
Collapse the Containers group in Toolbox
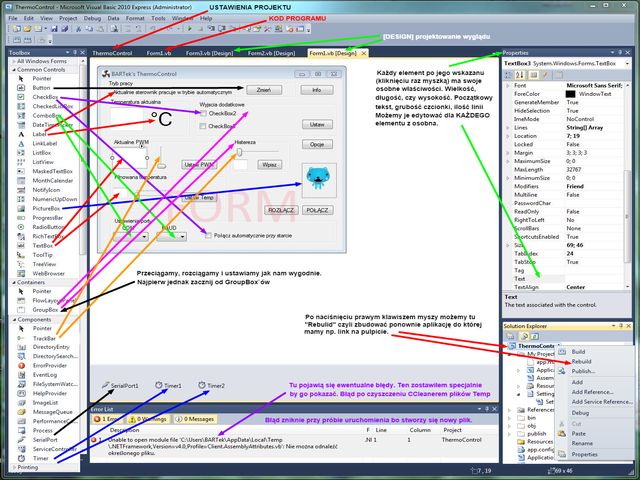click(x=13, y=282)
